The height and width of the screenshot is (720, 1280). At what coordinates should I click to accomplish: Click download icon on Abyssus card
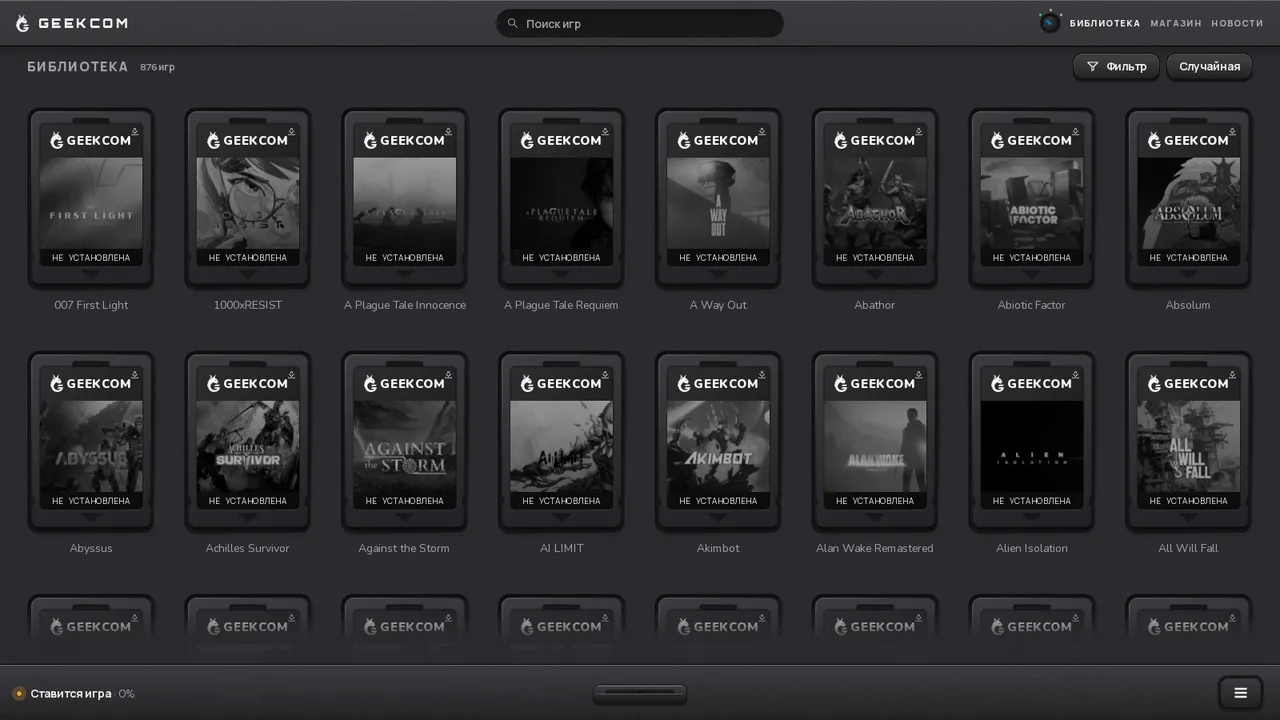pyautogui.click(x=135, y=374)
